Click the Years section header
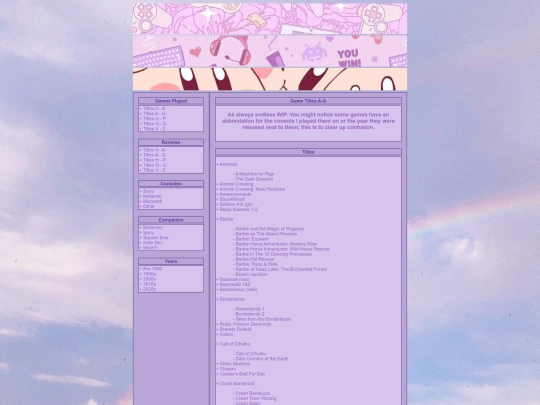The width and height of the screenshot is (540, 405). click(171, 261)
